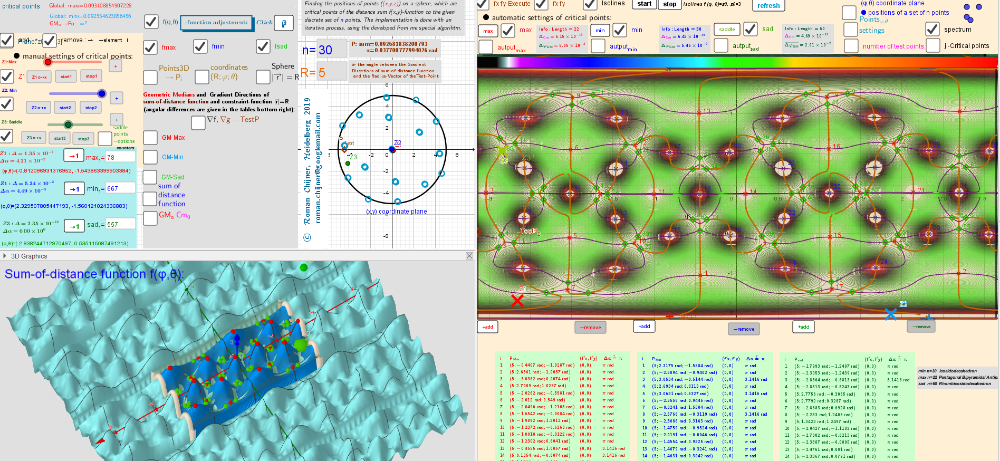Image resolution: width=1000 pixels, height=461 pixels.
Task: Click the rainbow spectrum color bar
Action: coord(737,62)
